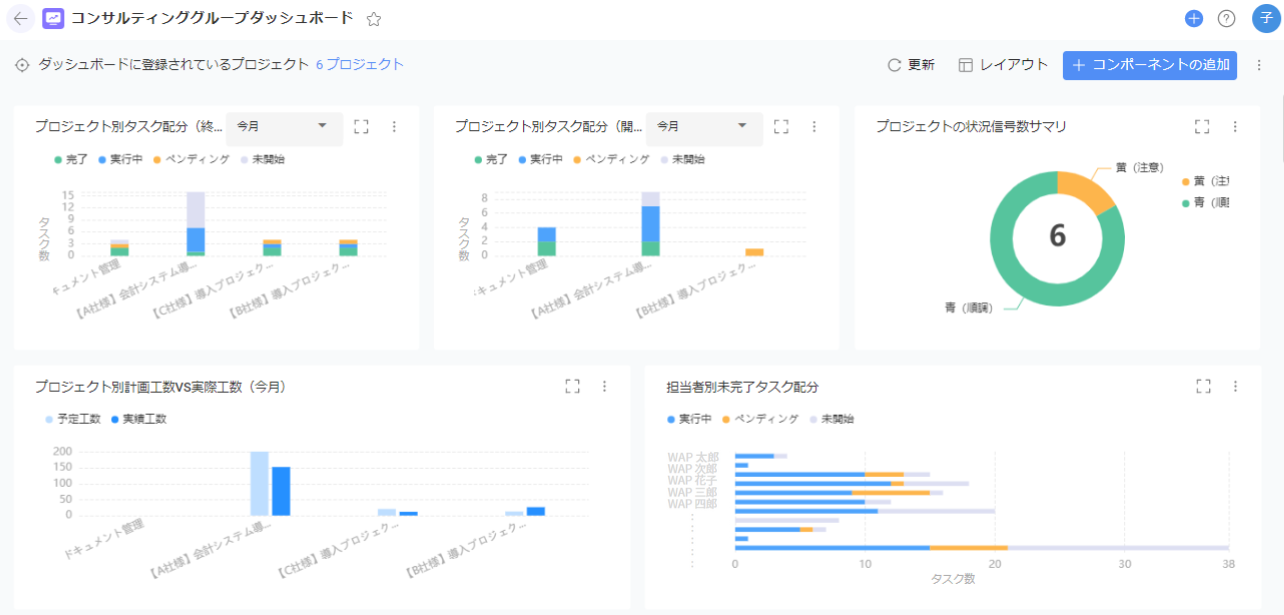
Task: Click the purple dashboard icon beside the title
Action: 53,19
